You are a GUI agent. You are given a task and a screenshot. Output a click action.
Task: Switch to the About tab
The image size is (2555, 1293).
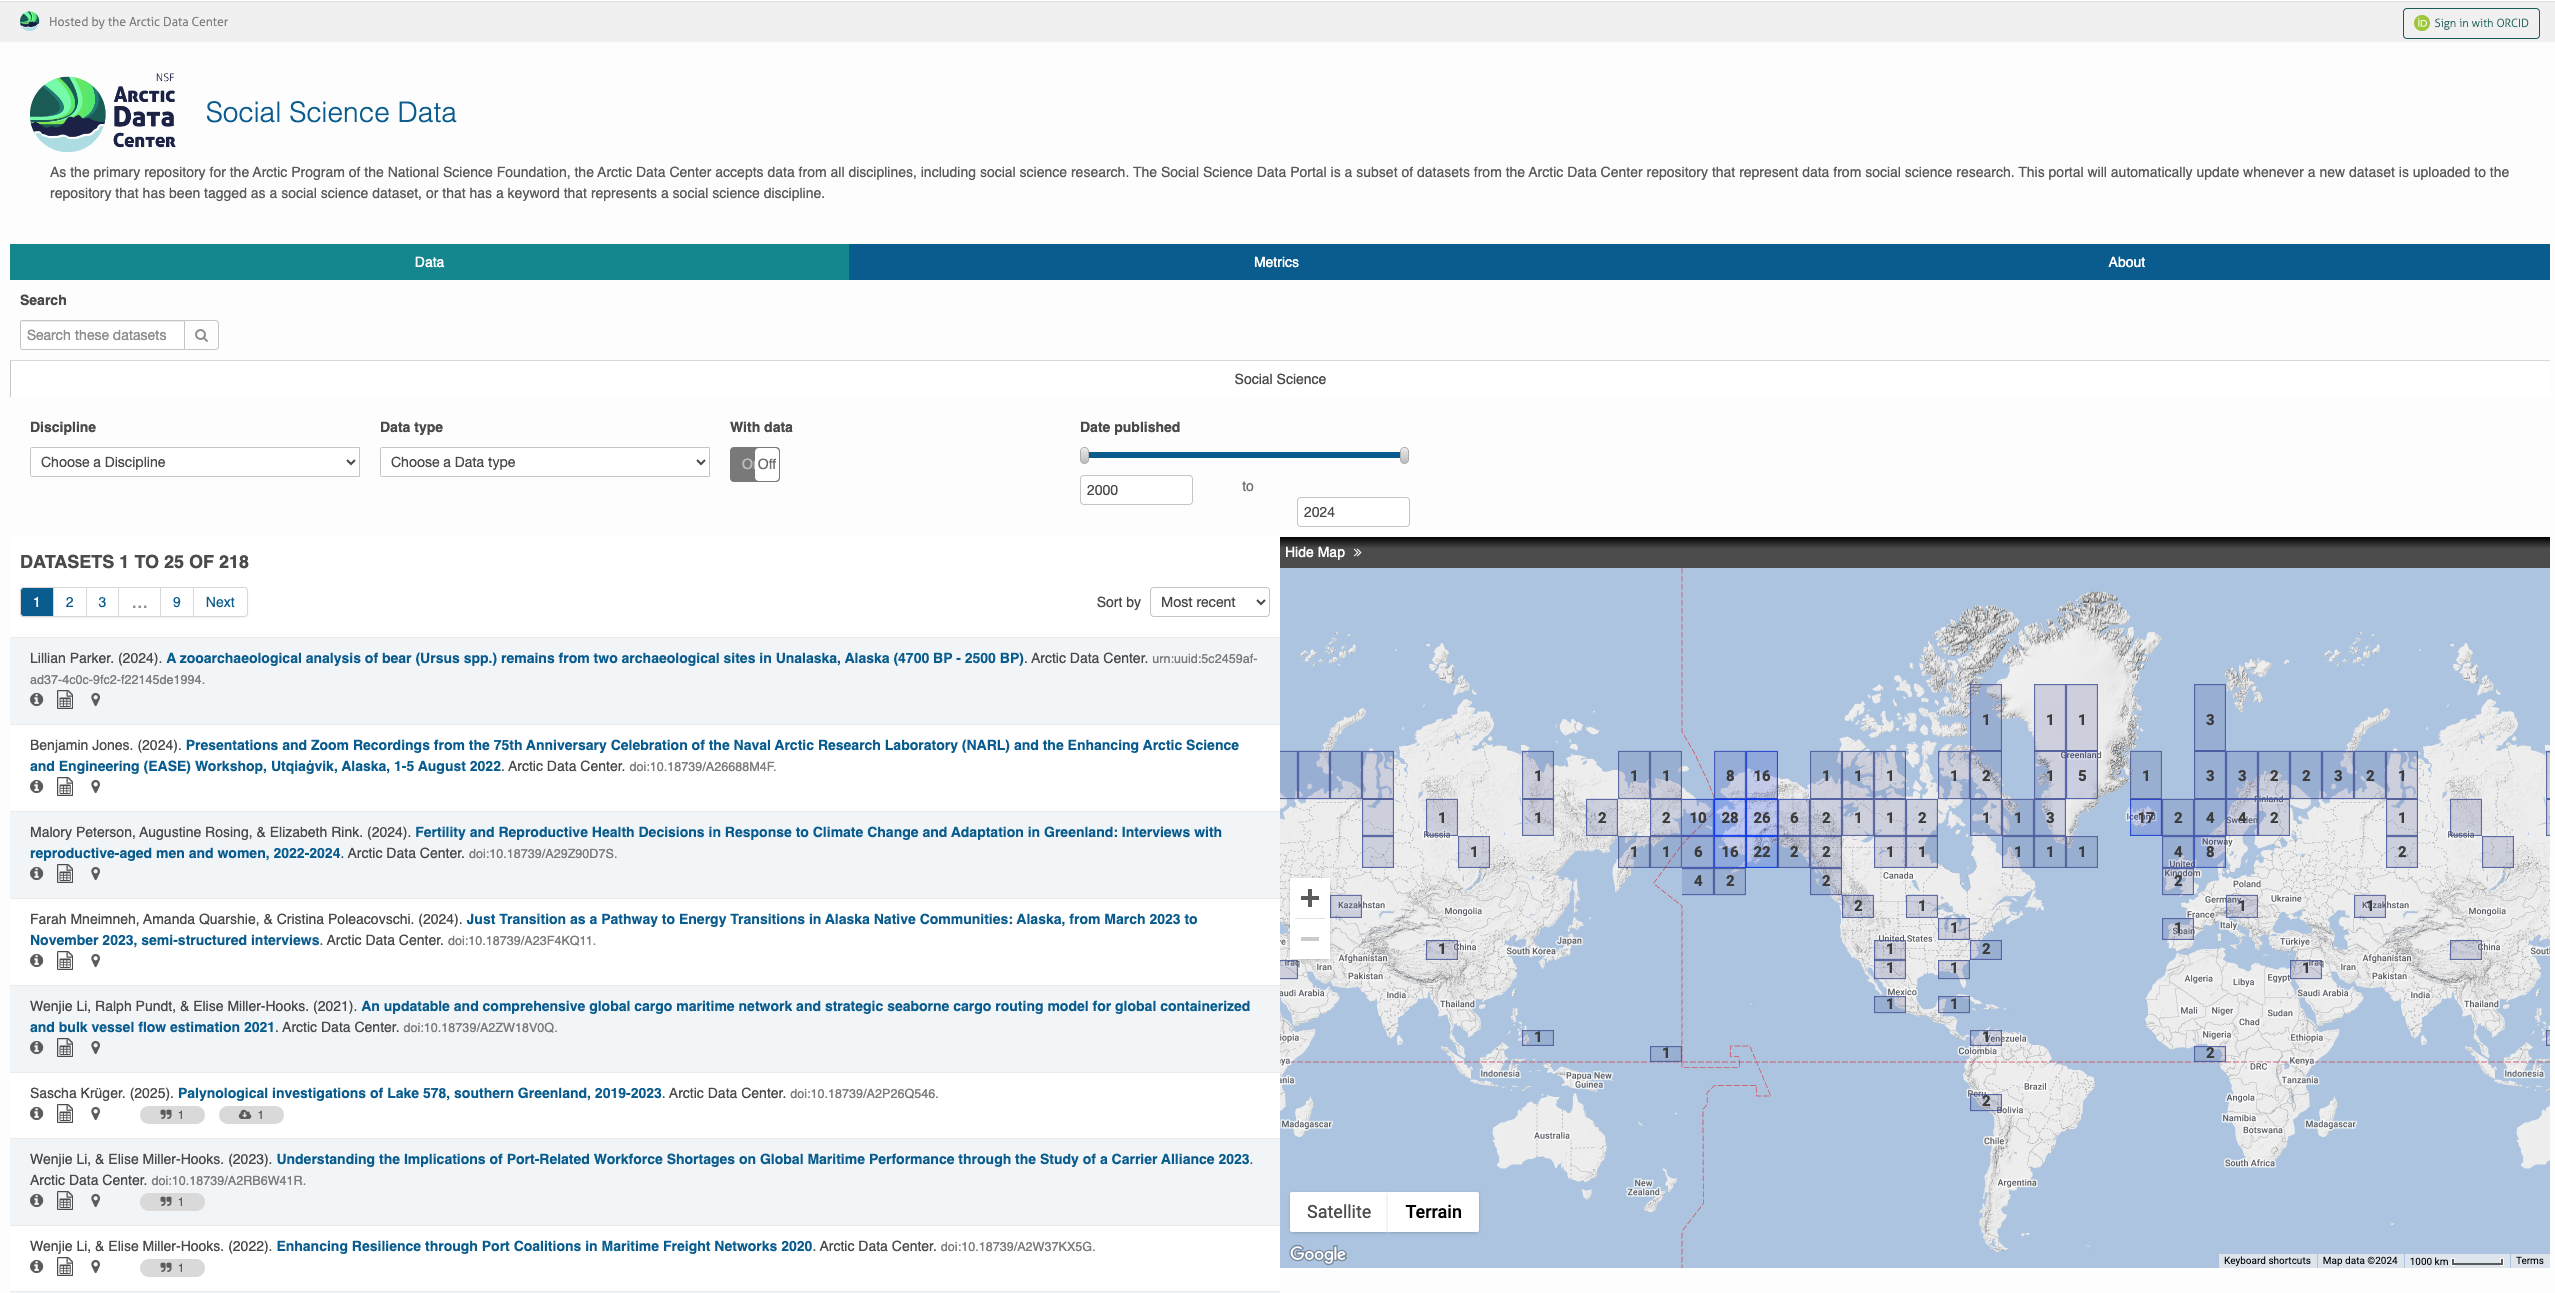[x=2126, y=262]
